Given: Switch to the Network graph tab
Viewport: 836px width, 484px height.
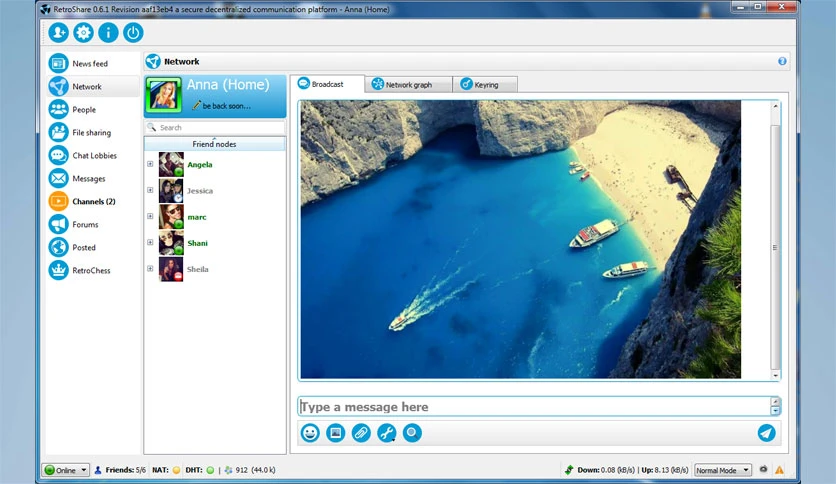Looking at the screenshot, I should tap(409, 84).
